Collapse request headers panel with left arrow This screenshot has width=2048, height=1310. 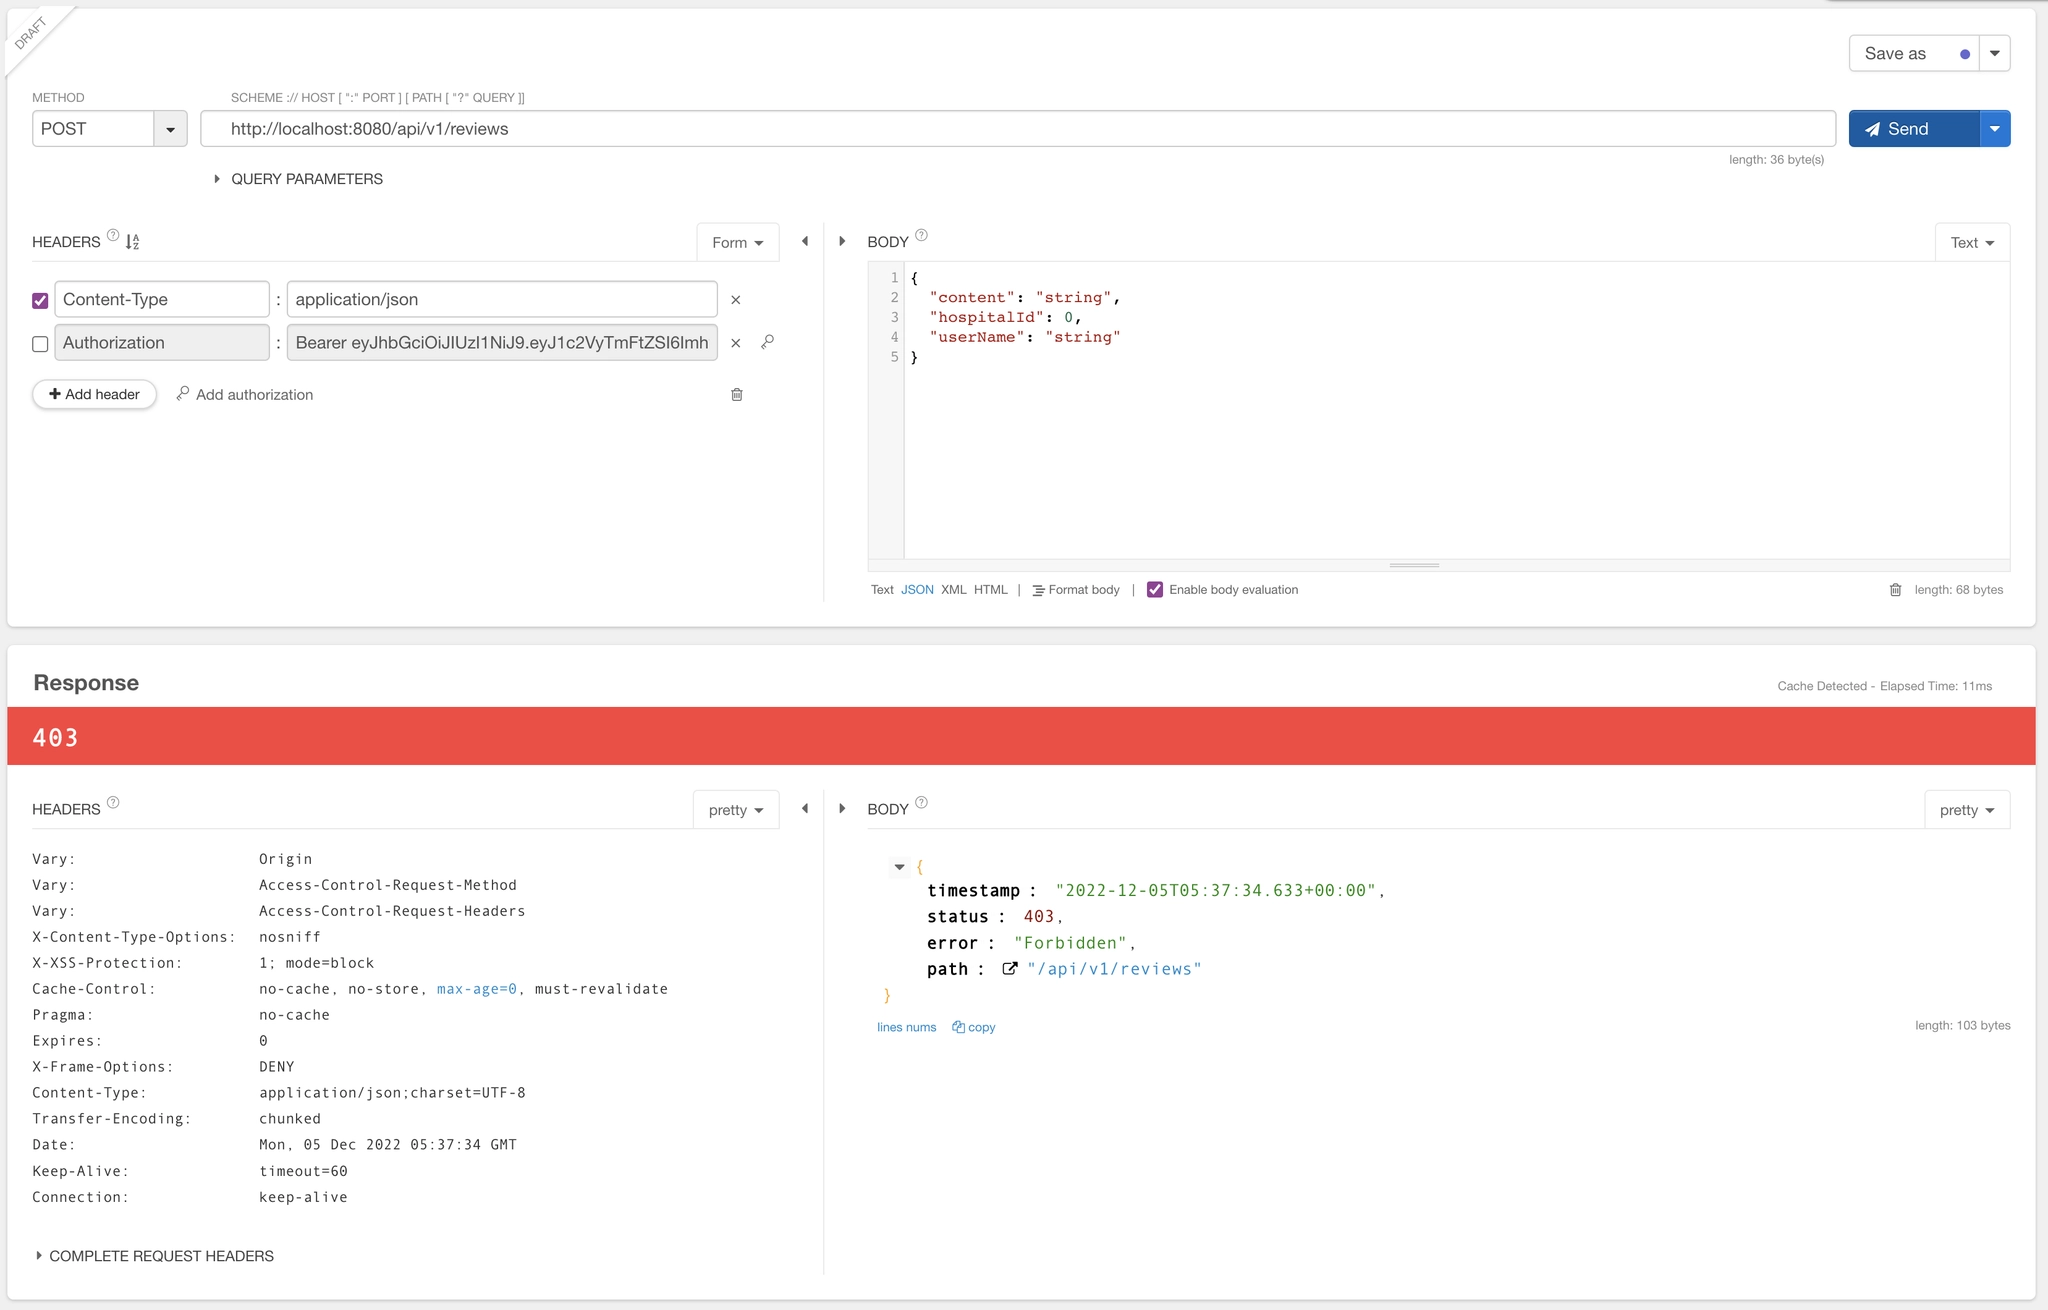805,241
